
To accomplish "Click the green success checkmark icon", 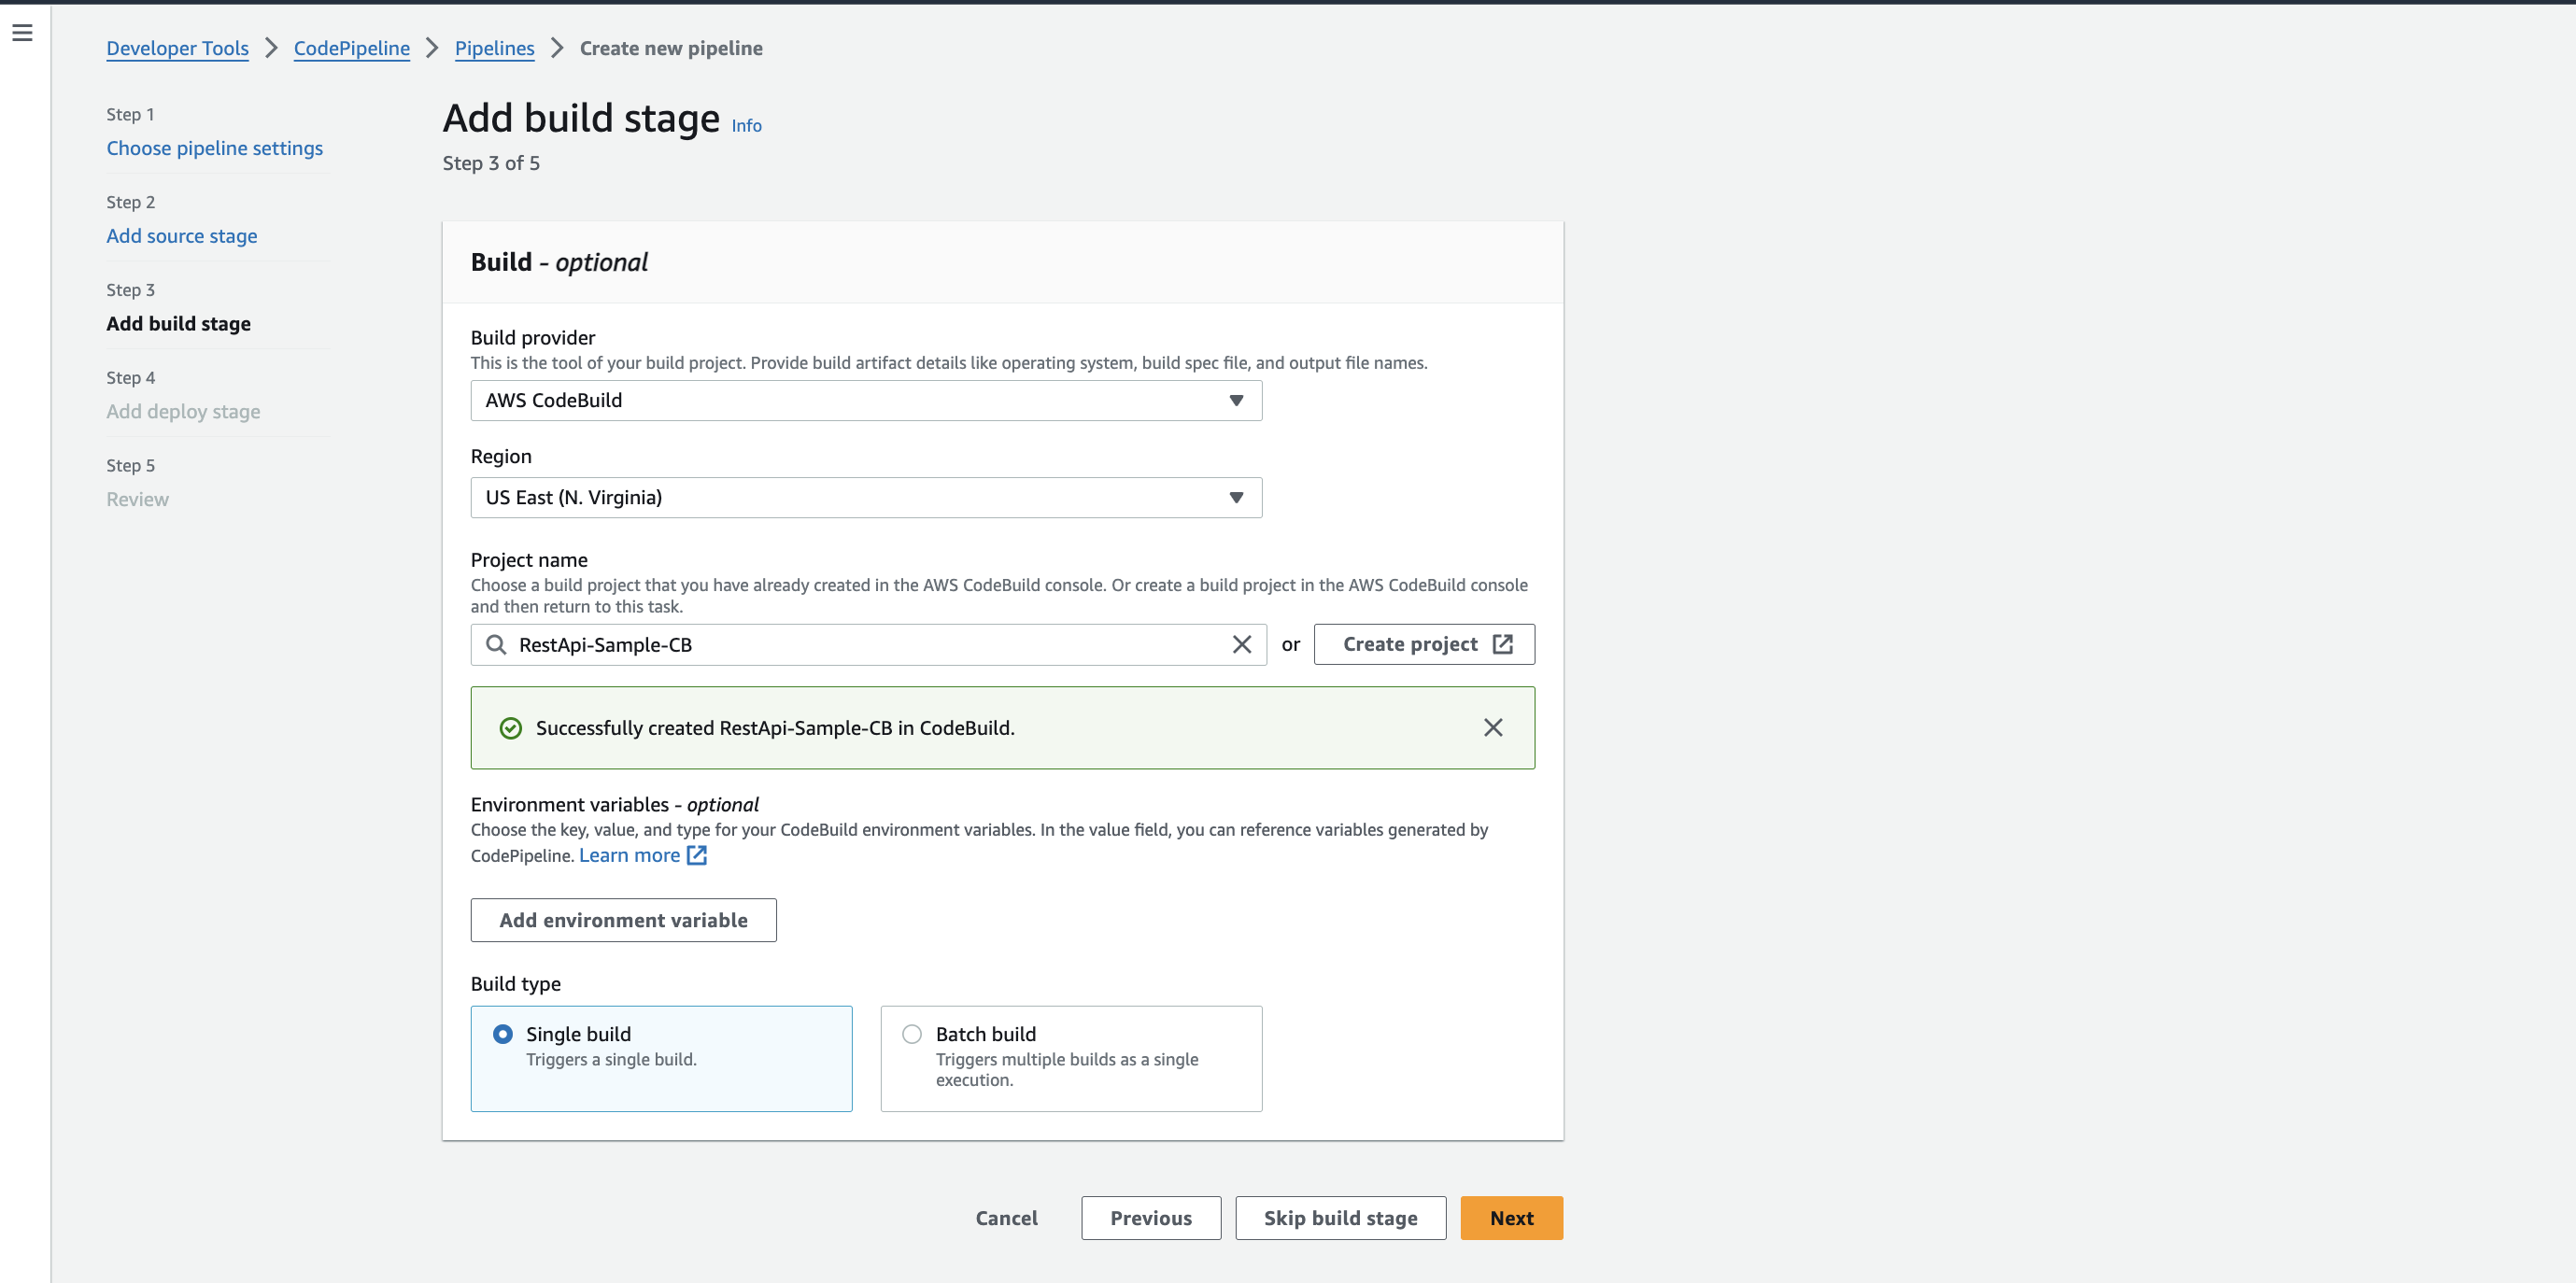I will (x=511, y=729).
